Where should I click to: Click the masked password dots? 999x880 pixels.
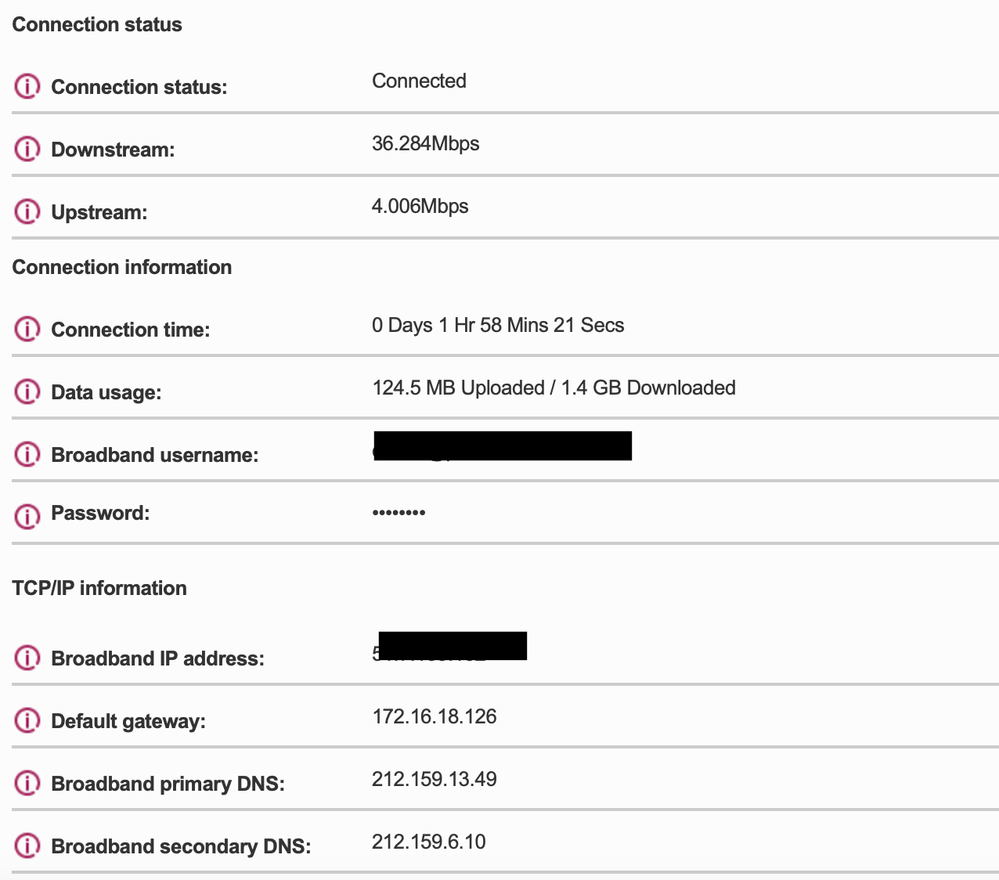[397, 512]
